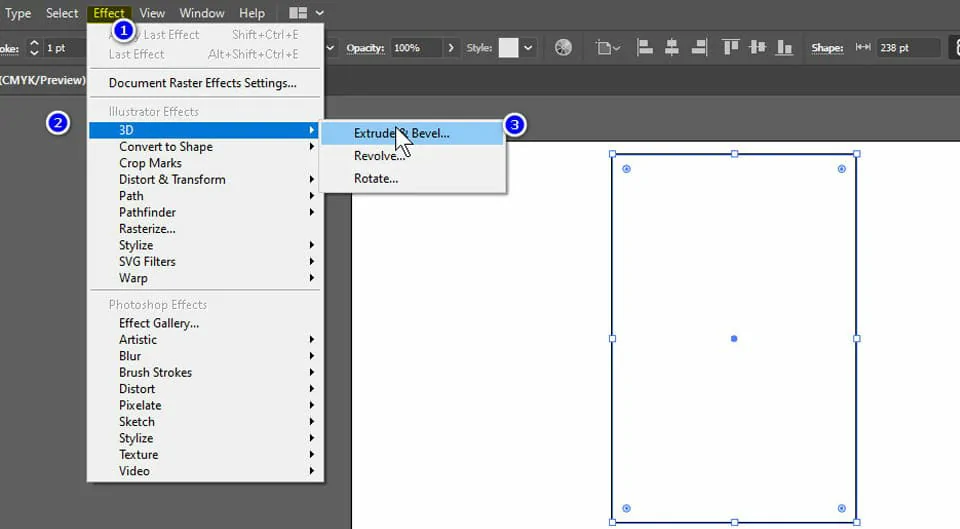
Task: Click Horizontal Align Left icon
Action: (644, 48)
